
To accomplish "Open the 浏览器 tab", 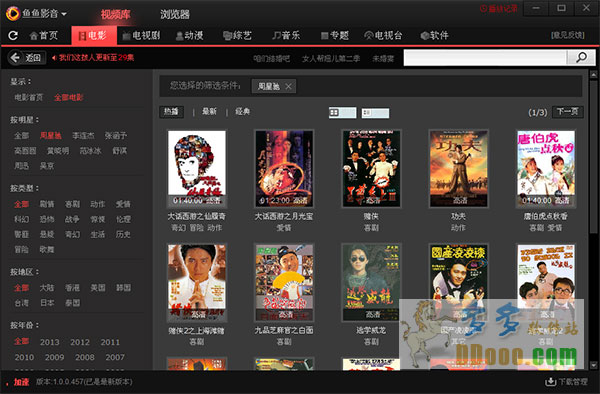I will pos(175,15).
